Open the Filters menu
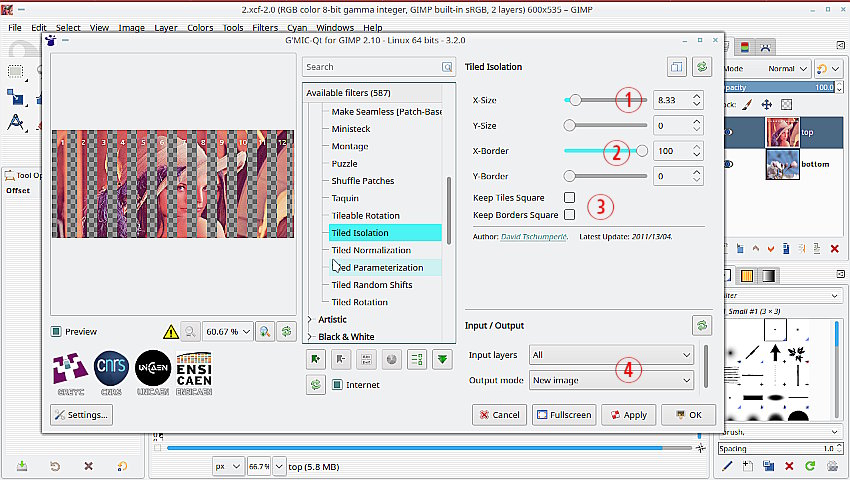This screenshot has height=480, width=850. point(265,28)
